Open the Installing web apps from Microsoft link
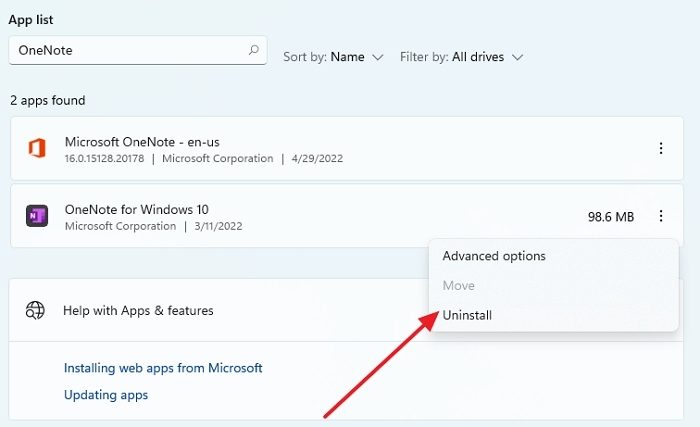The width and height of the screenshot is (700, 427). coord(163,368)
